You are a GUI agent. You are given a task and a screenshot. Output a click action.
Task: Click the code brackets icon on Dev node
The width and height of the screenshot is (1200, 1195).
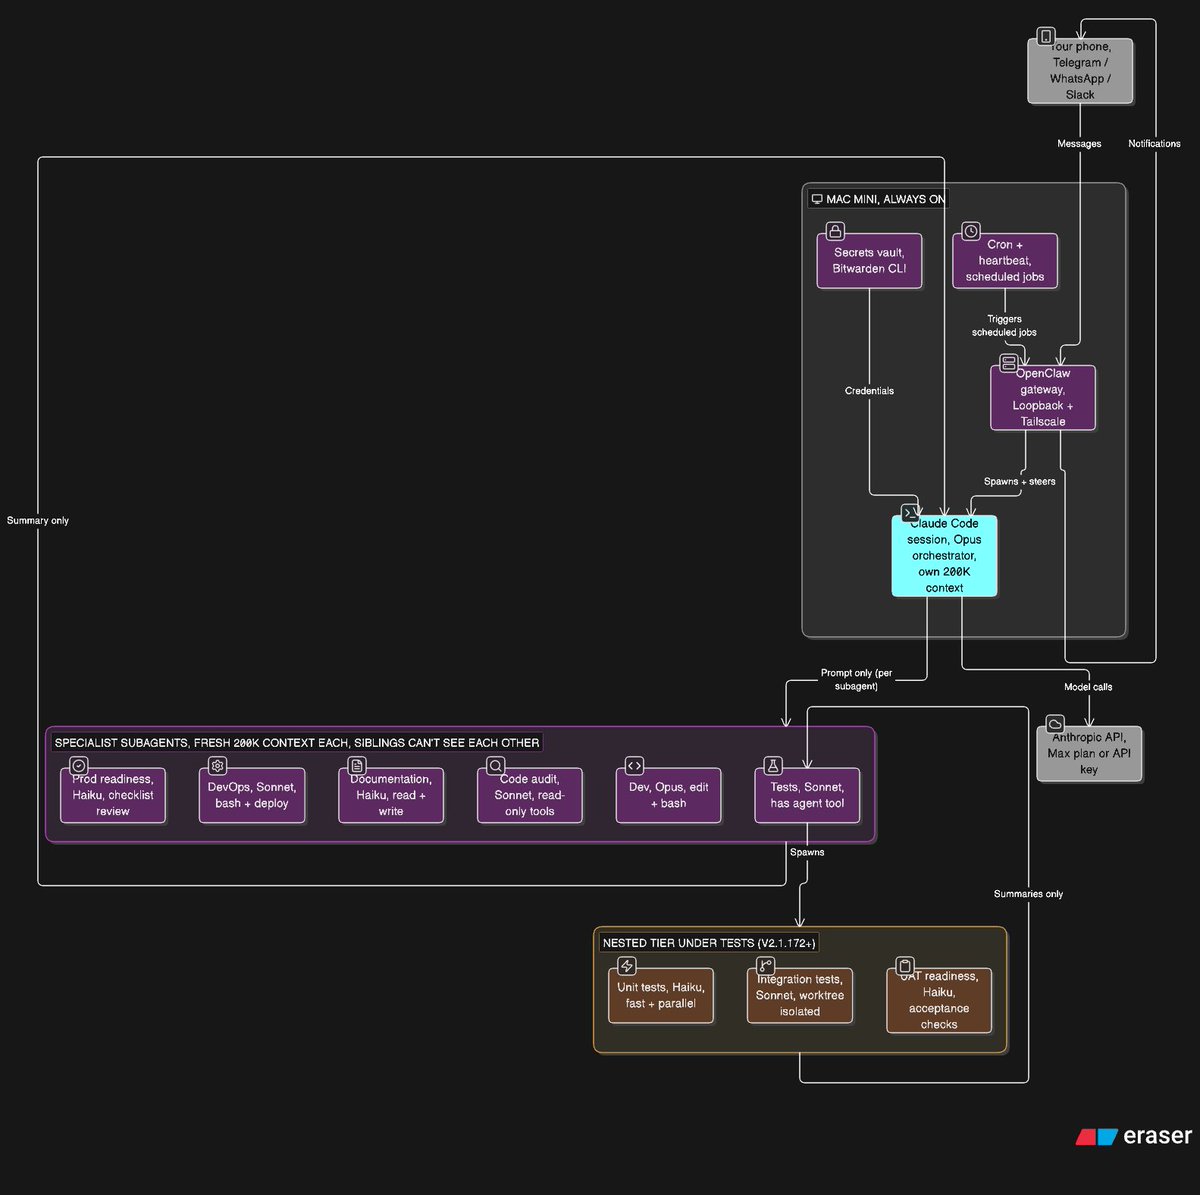click(x=634, y=766)
